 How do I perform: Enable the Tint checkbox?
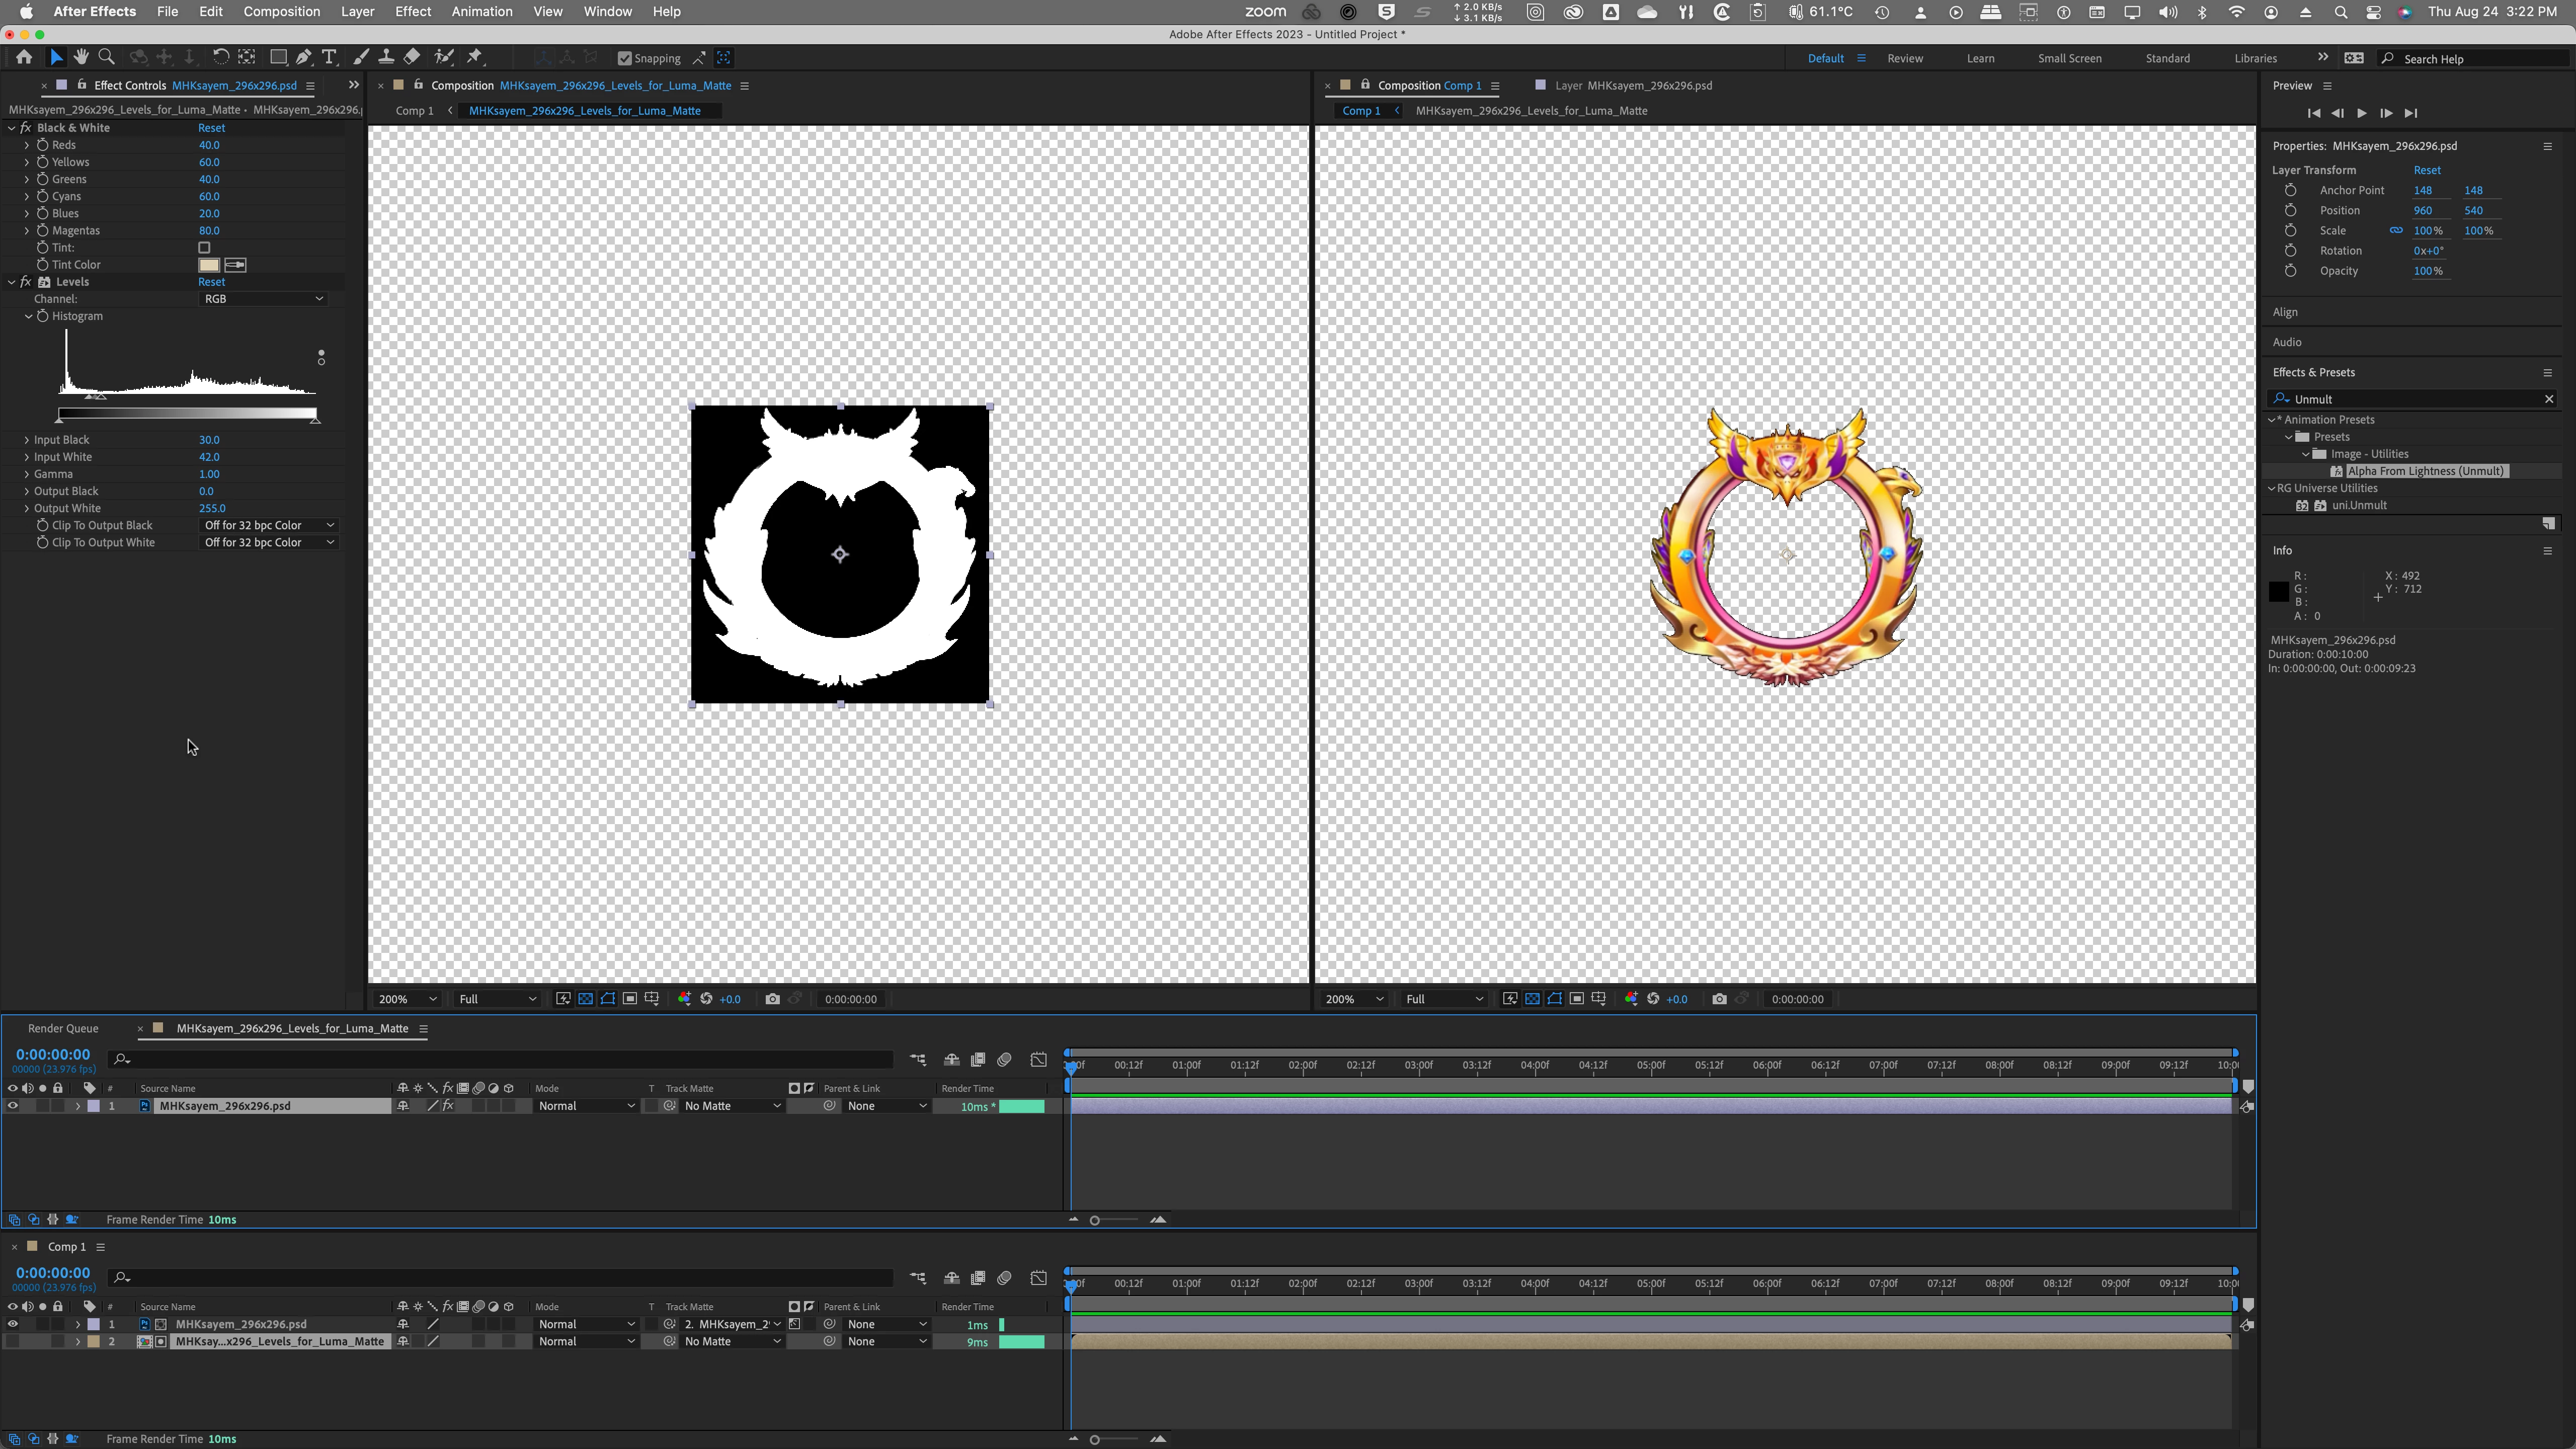(204, 247)
